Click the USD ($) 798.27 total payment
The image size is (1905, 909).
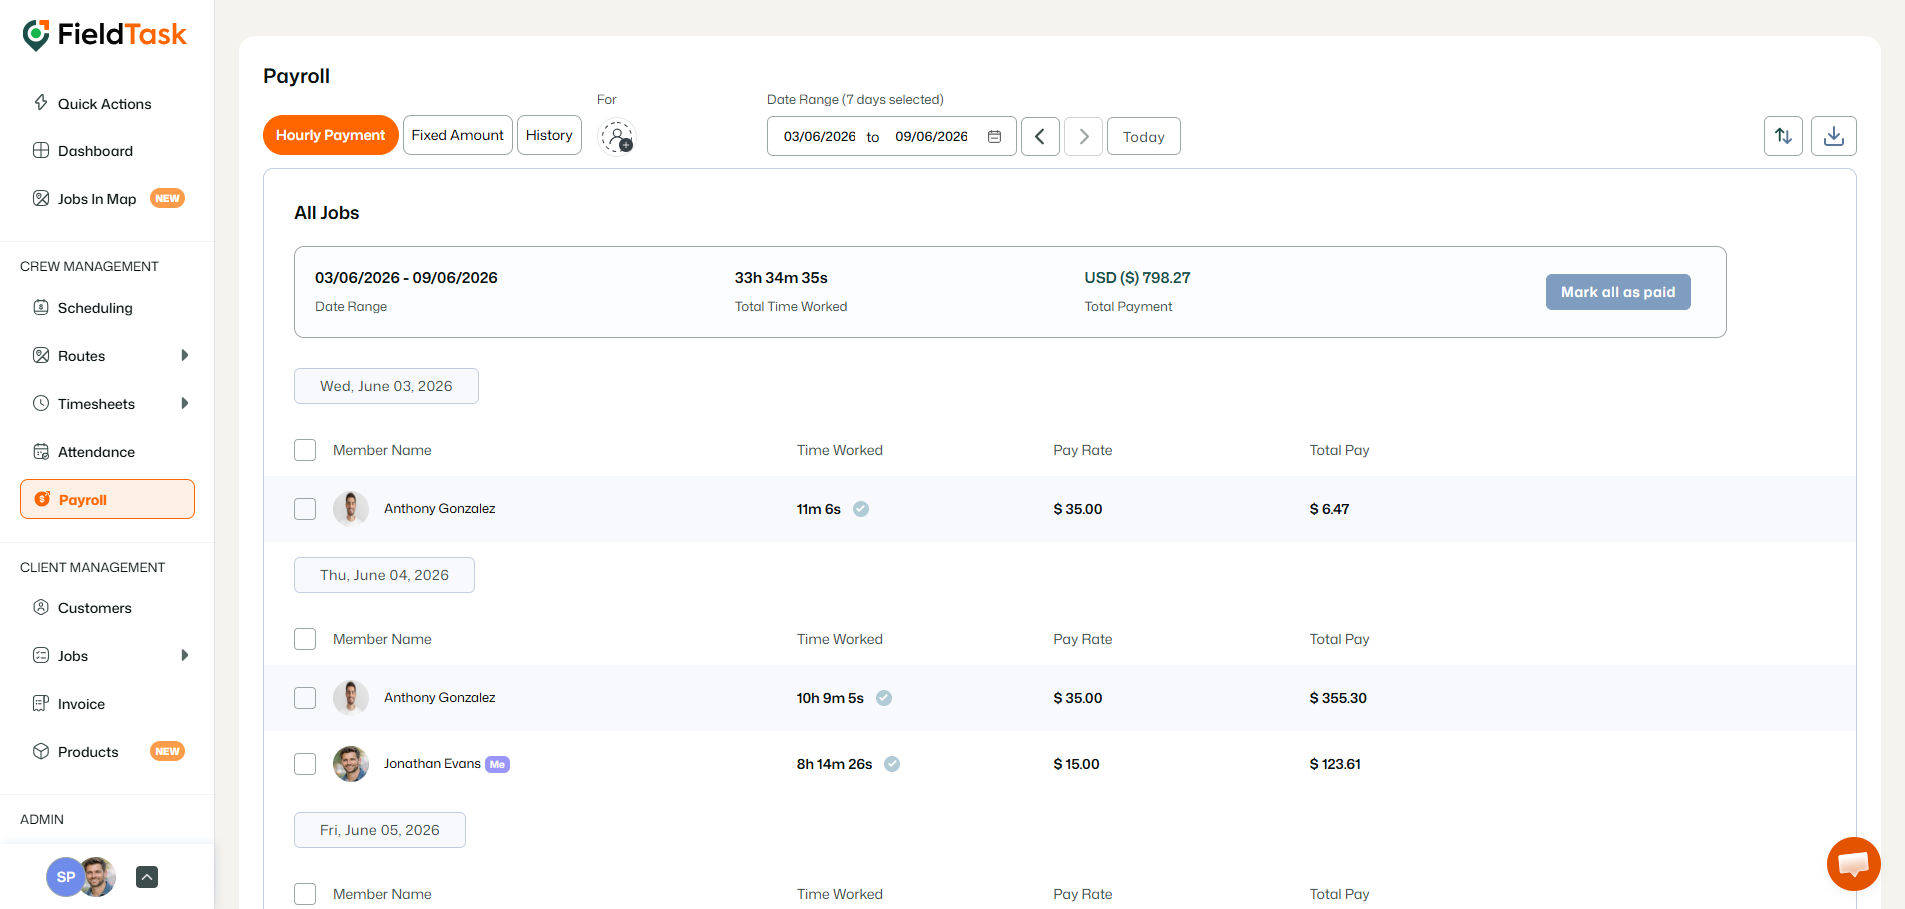[x=1137, y=278]
